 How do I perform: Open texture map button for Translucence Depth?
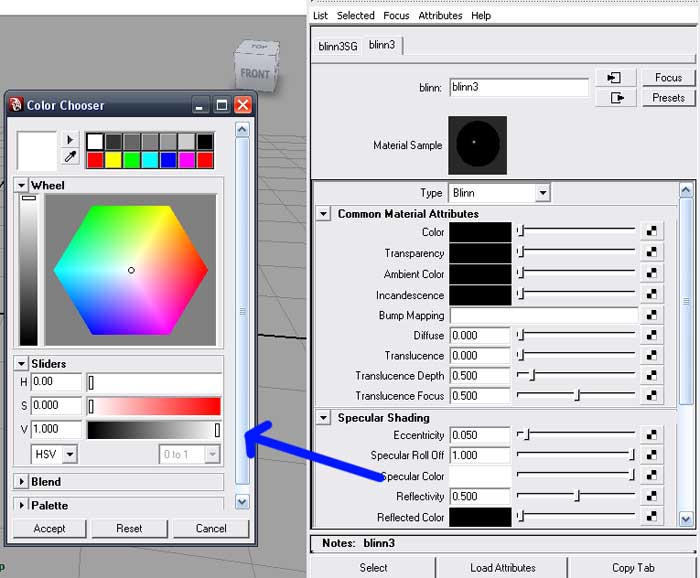(x=651, y=375)
